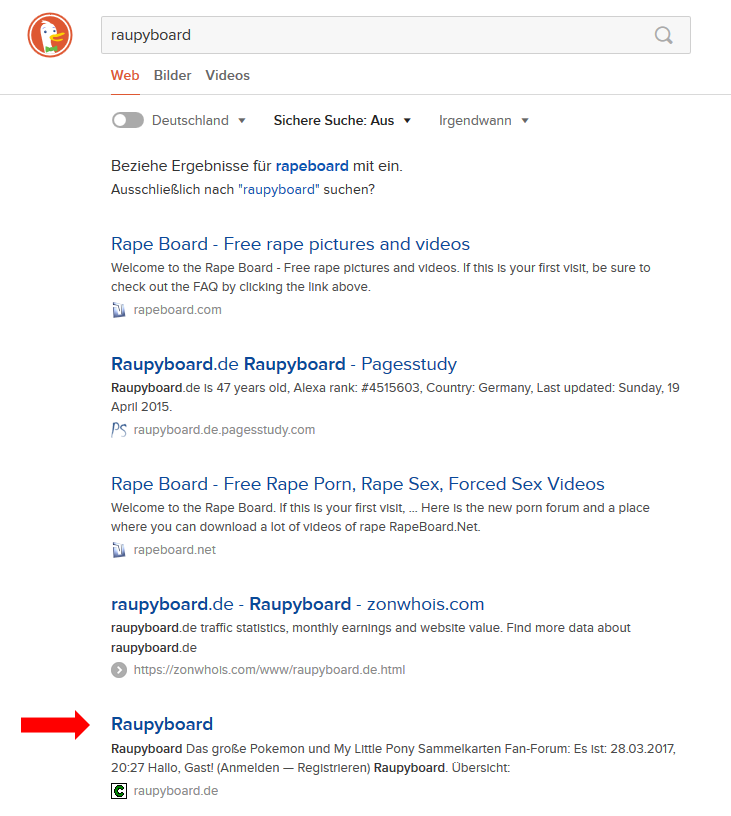Click the raupyboard.de.pagesstudy.com URL

tap(224, 430)
